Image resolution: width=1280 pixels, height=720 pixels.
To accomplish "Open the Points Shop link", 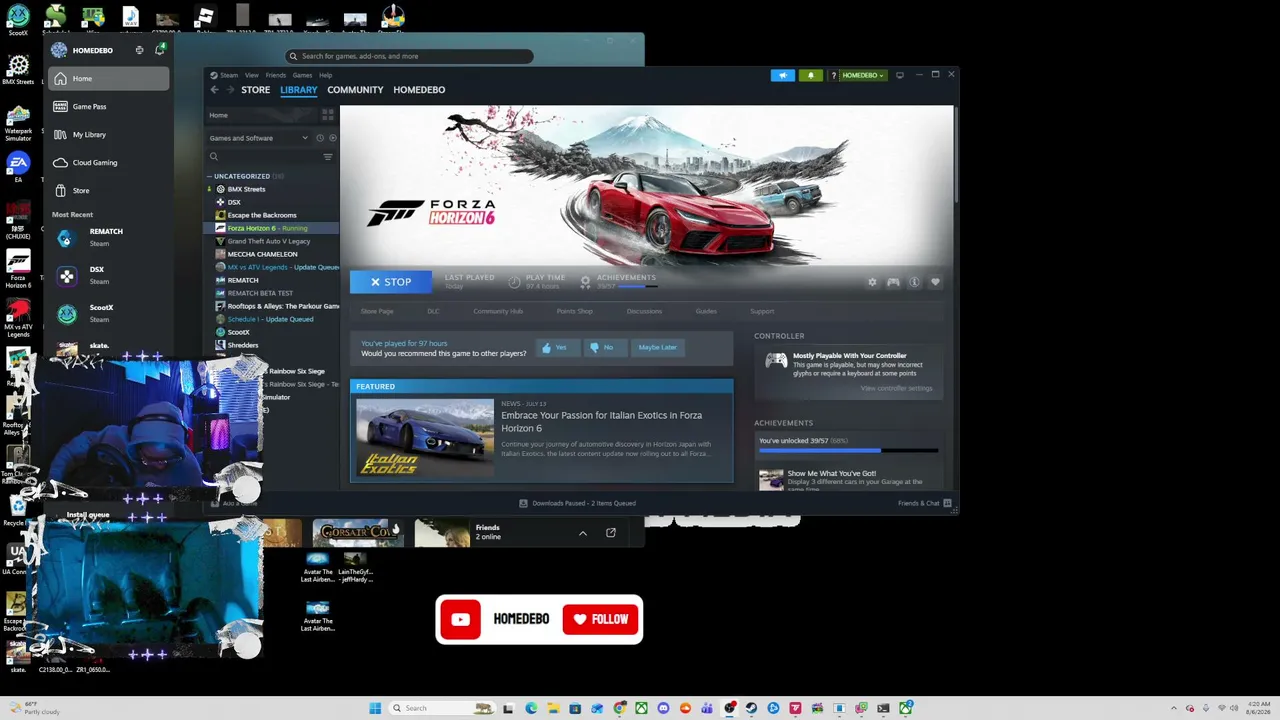I will click(575, 311).
